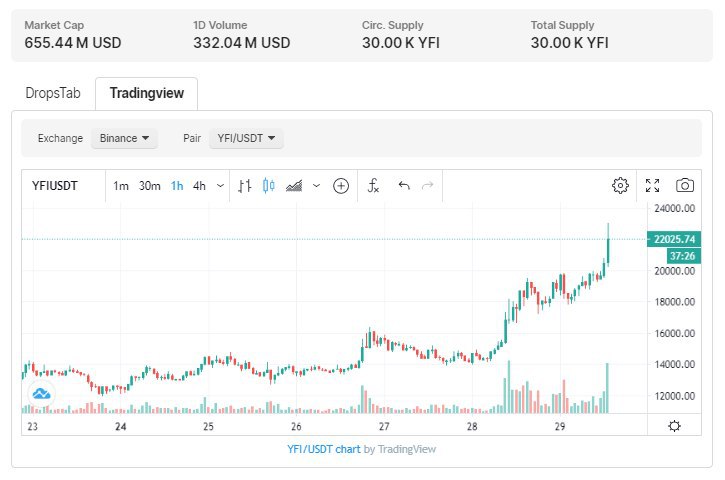Select the candlestick chart style icon
Screen dimensions: 725x480
268,185
